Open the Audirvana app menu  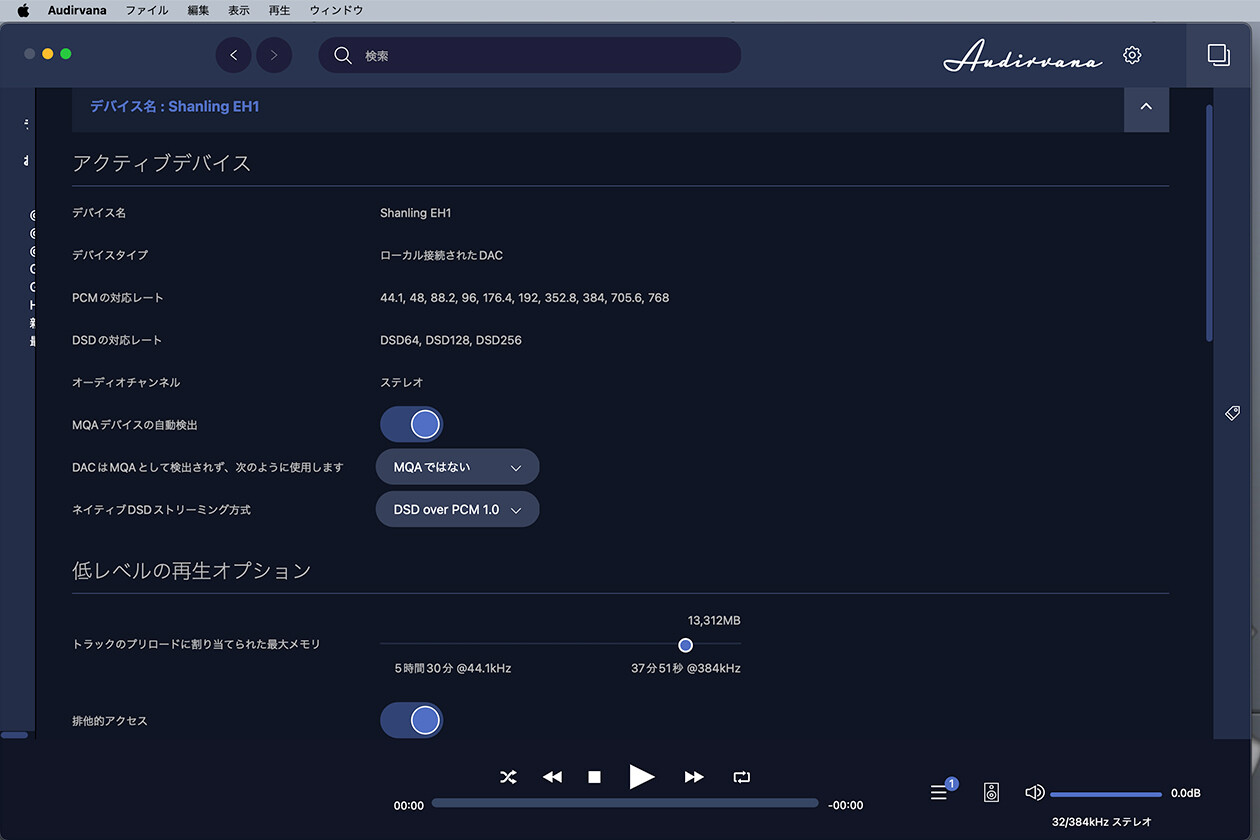77,10
